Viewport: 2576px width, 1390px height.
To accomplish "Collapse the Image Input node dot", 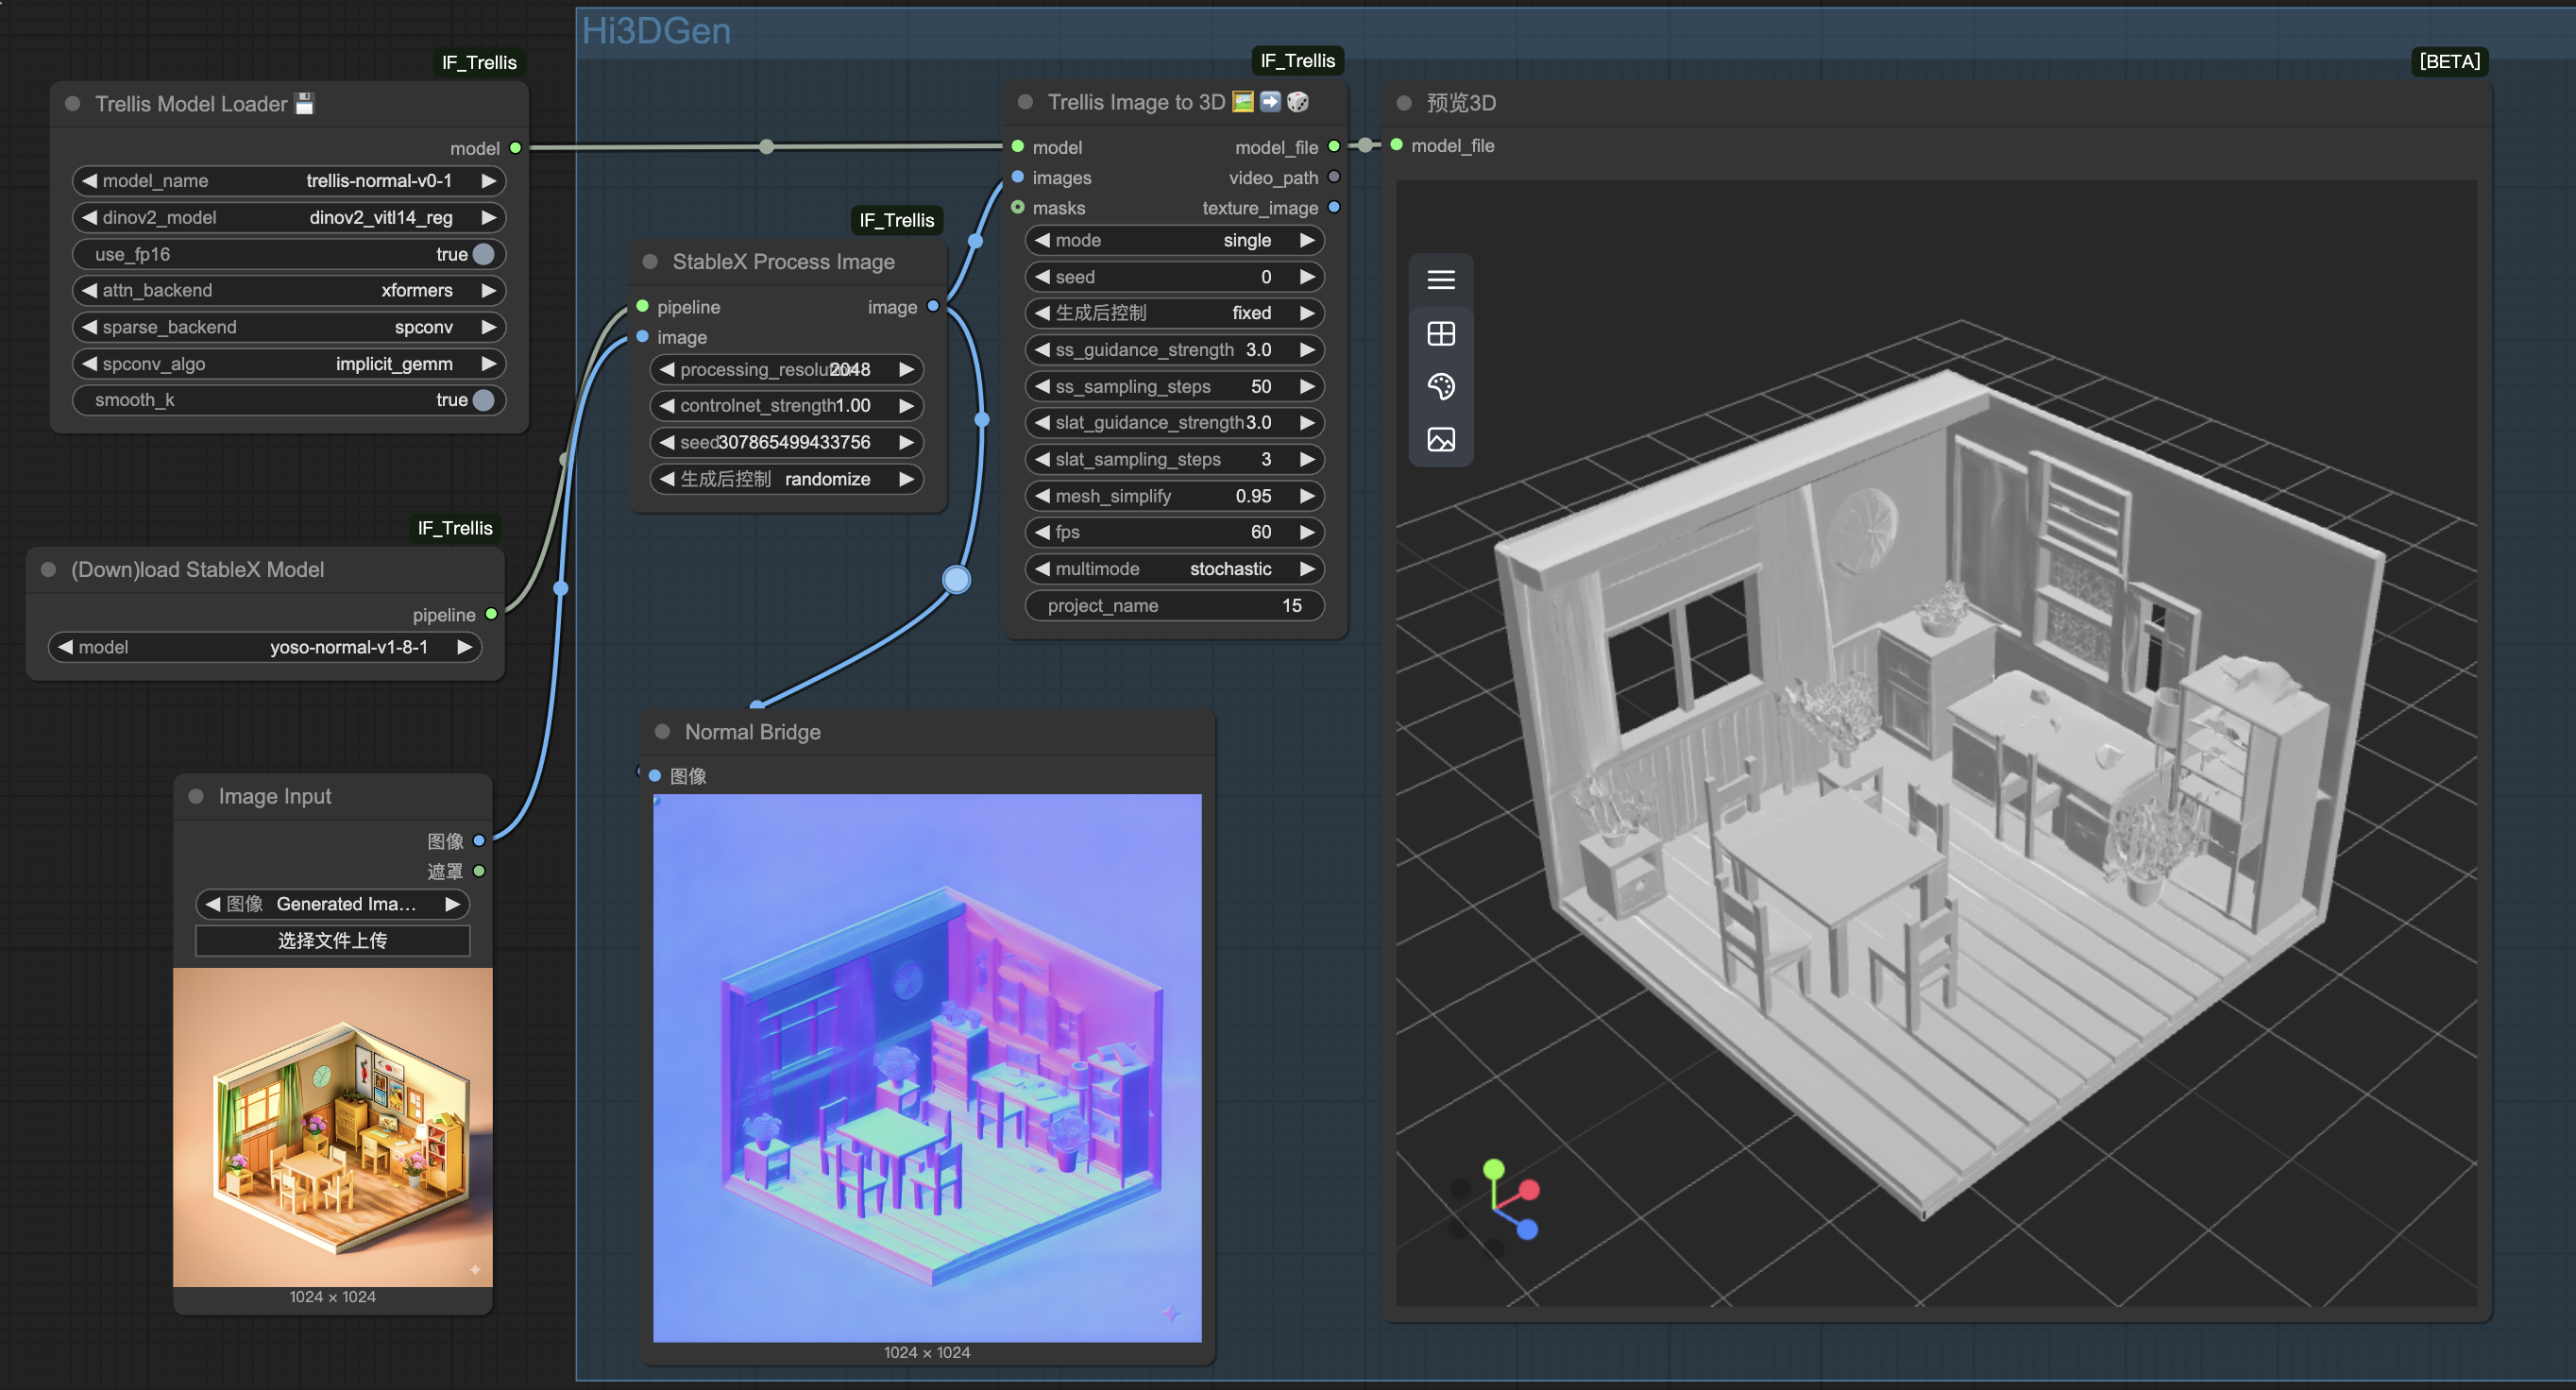I will [x=196, y=796].
